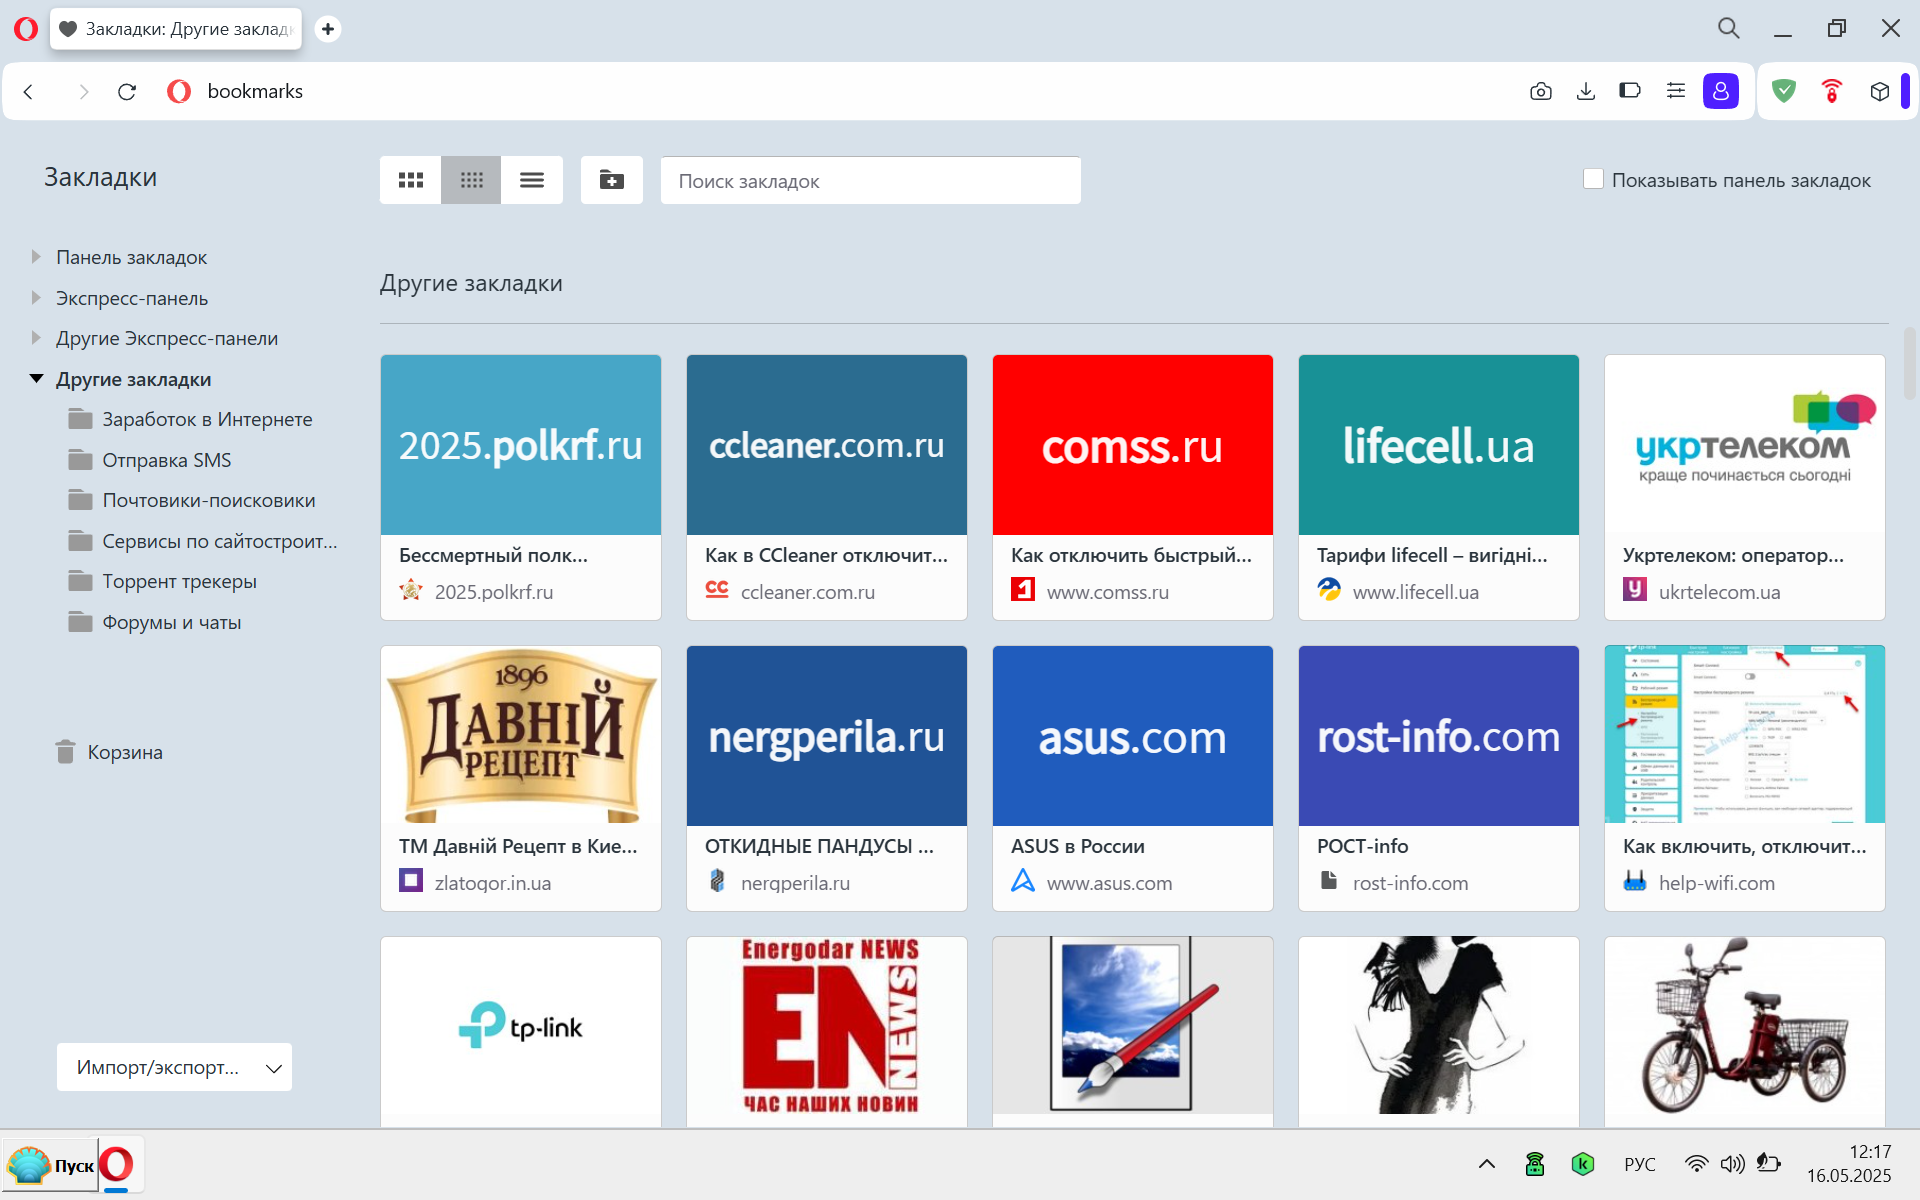Switch to small tile view
The image size is (1920, 1200).
[472, 180]
